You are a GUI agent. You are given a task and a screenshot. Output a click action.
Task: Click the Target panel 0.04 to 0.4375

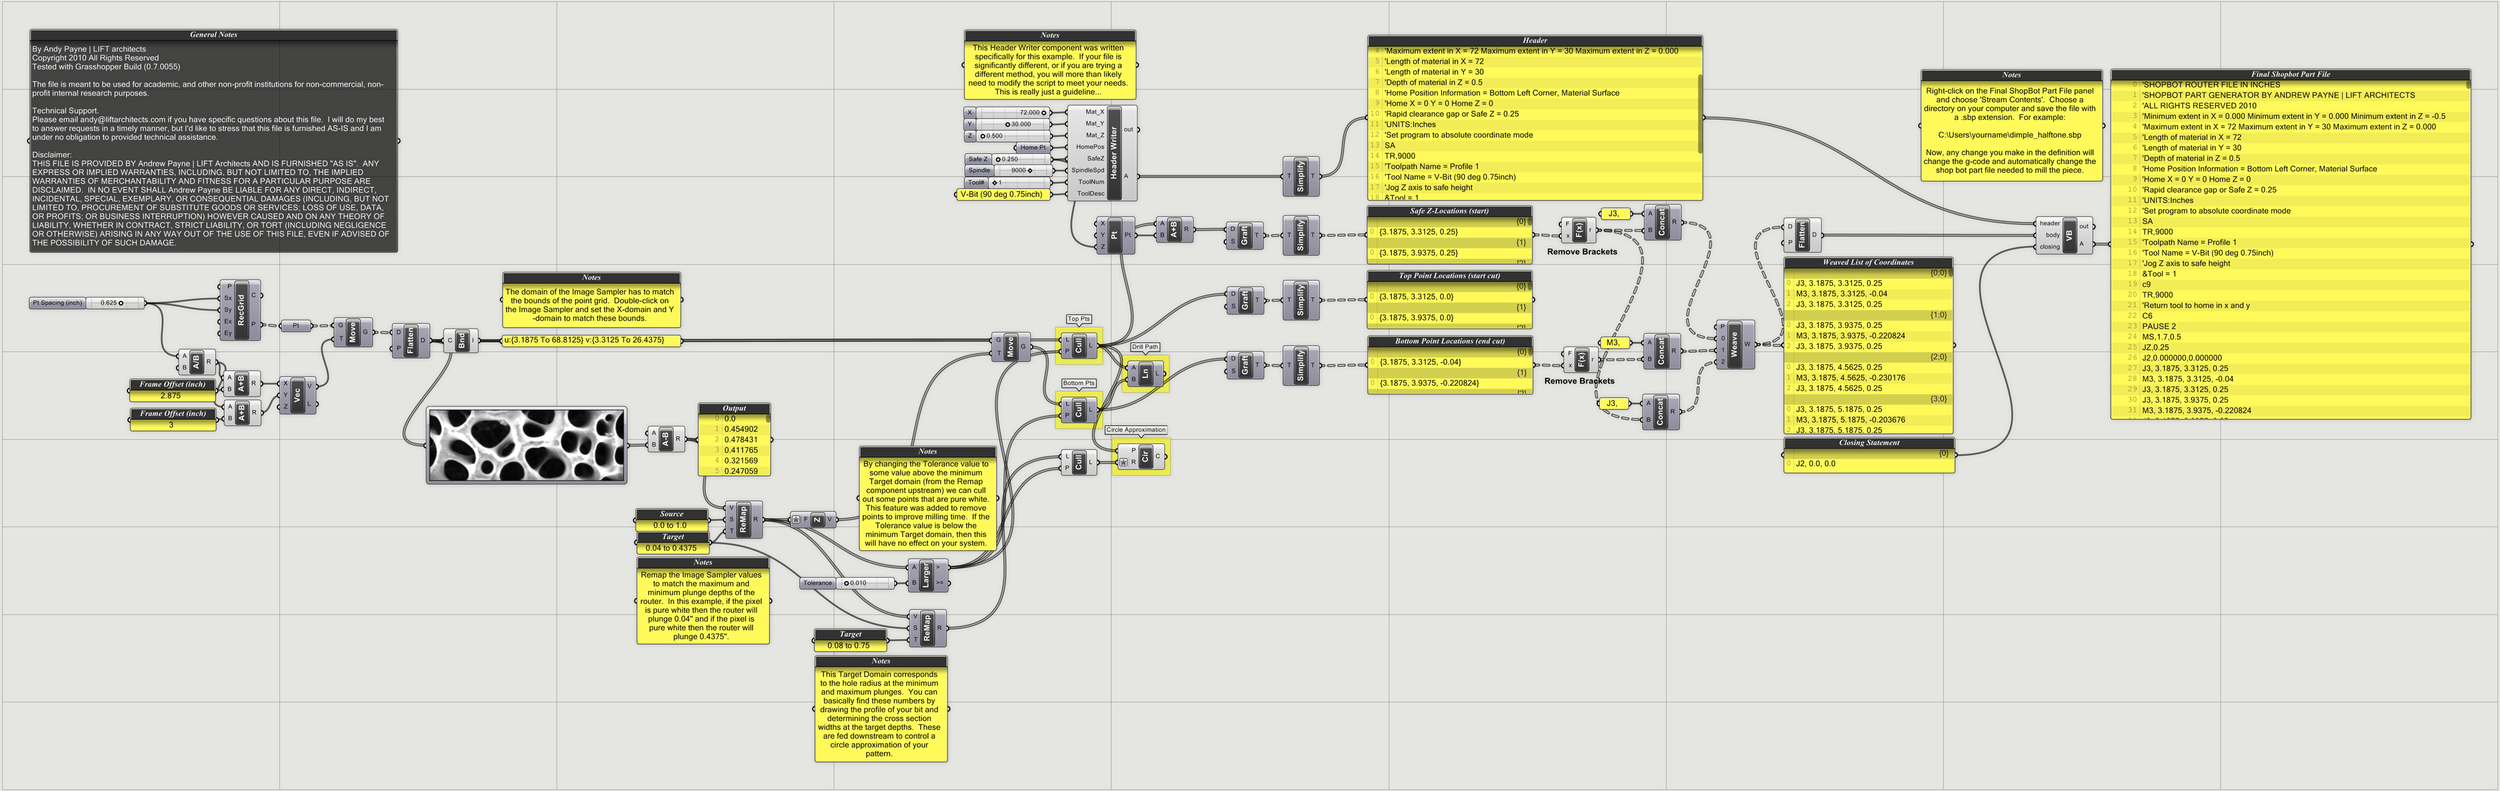[671, 543]
